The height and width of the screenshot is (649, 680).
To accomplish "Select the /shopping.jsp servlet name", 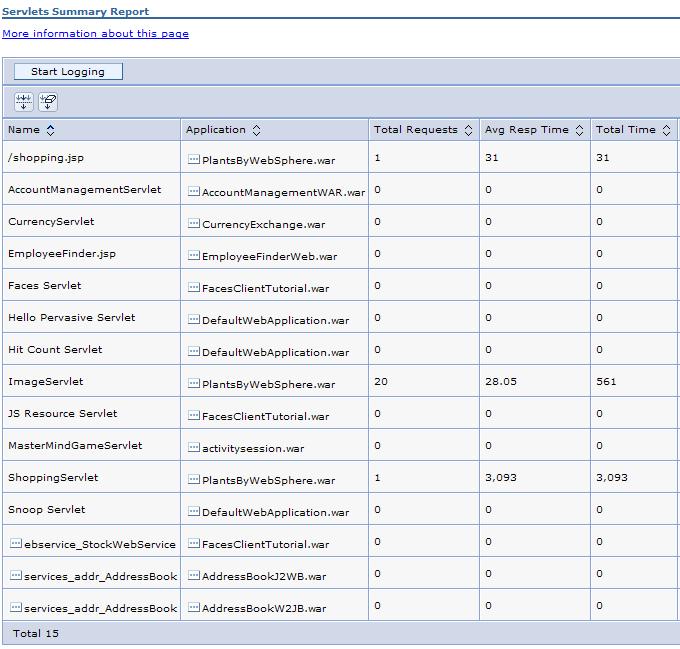I will pyautogui.click(x=46, y=157).
